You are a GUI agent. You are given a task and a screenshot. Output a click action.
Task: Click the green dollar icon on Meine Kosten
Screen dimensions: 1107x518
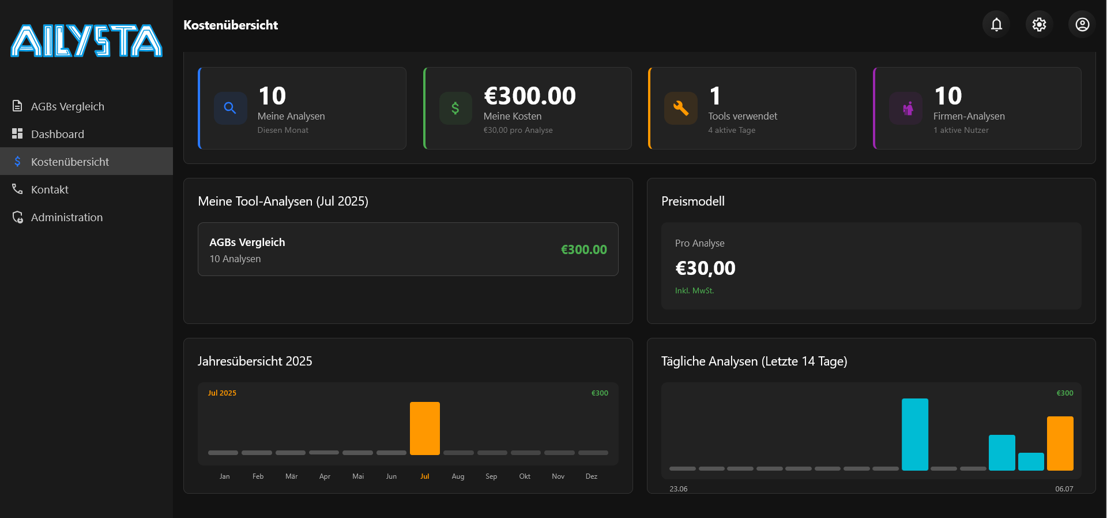(455, 108)
